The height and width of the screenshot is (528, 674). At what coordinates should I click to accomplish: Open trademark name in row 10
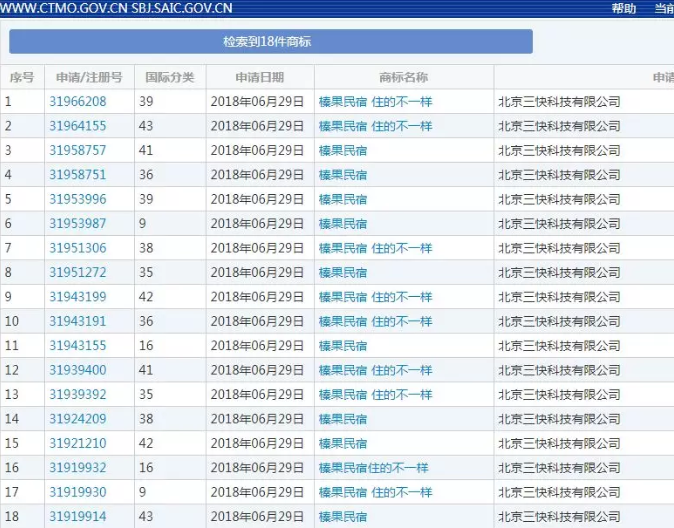[375, 322]
